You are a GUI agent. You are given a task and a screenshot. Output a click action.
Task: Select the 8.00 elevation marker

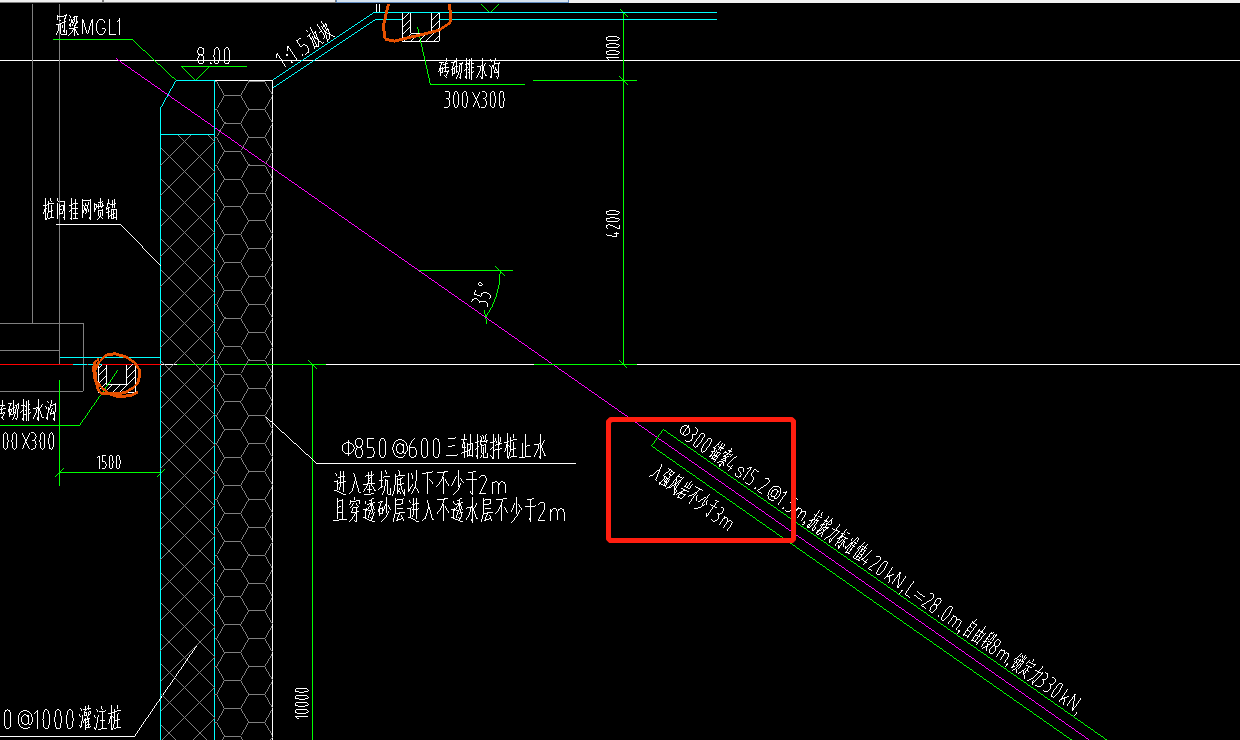213,57
